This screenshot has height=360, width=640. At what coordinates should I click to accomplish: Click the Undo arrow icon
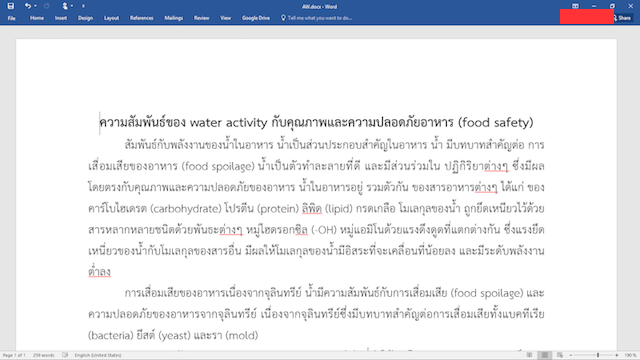click(x=27, y=6)
